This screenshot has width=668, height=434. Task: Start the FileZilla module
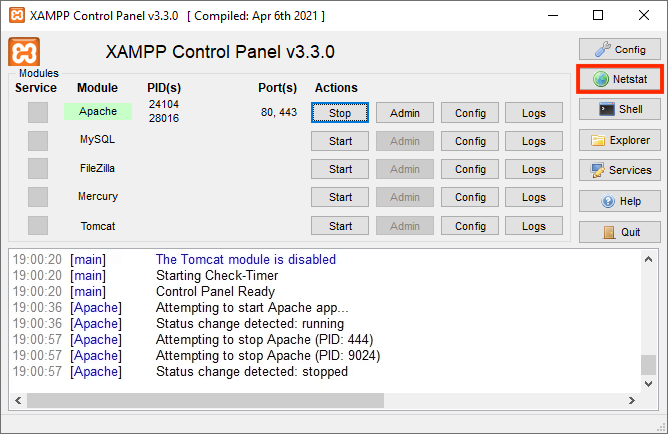tap(340, 169)
